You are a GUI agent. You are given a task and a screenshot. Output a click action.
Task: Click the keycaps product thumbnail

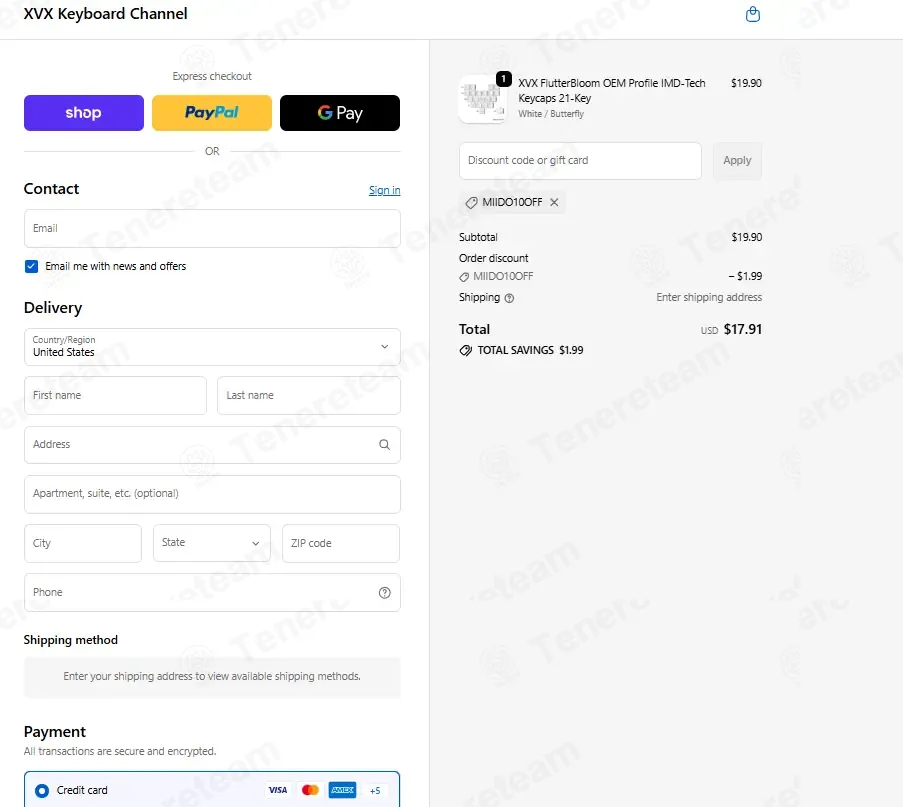tap(483, 98)
